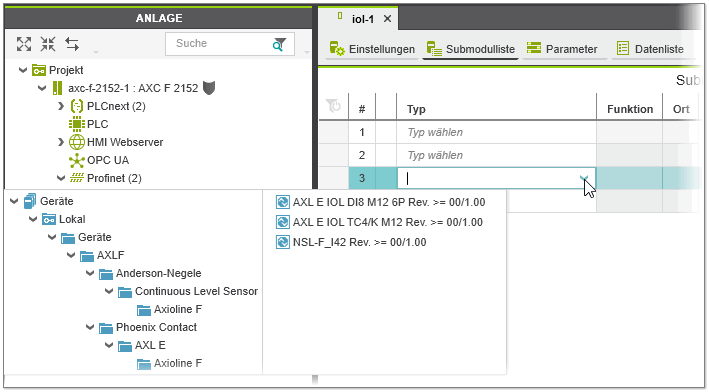This screenshot has width=709, height=392.
Task: Expand the PLCnext (2) node
Action: [61, 106]
